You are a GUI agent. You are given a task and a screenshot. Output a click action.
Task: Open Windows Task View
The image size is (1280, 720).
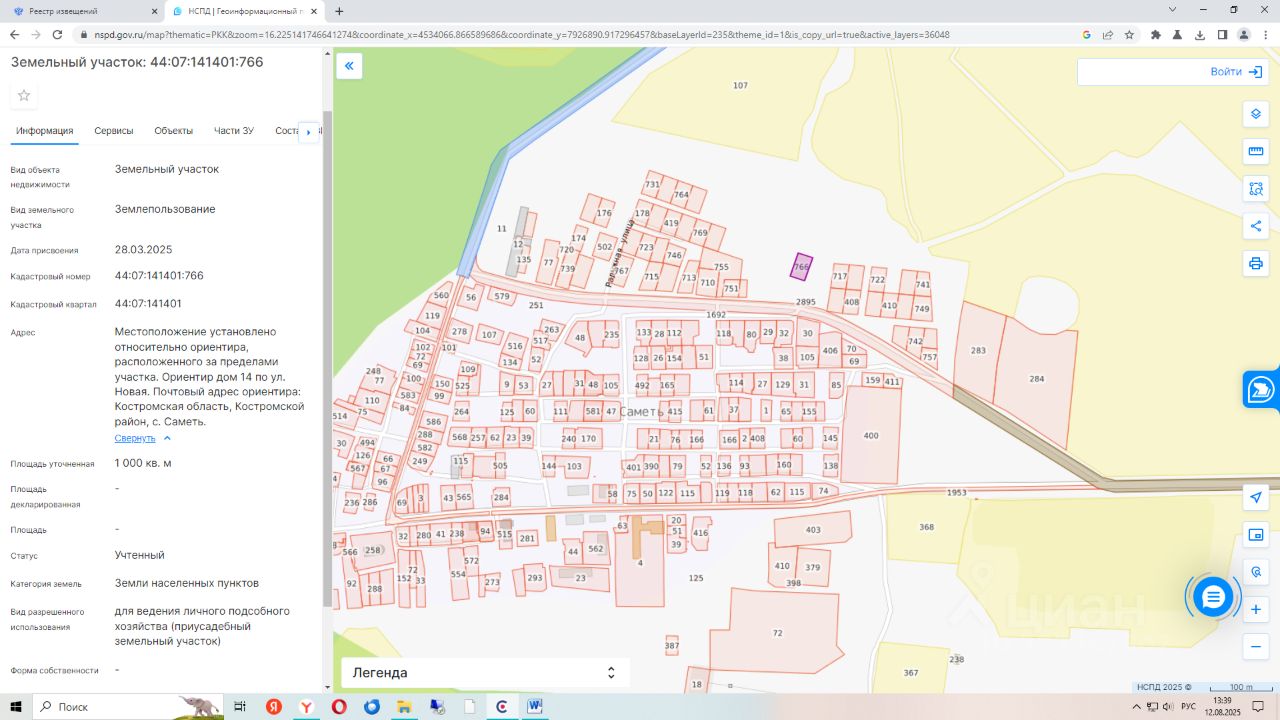(240, 706)
